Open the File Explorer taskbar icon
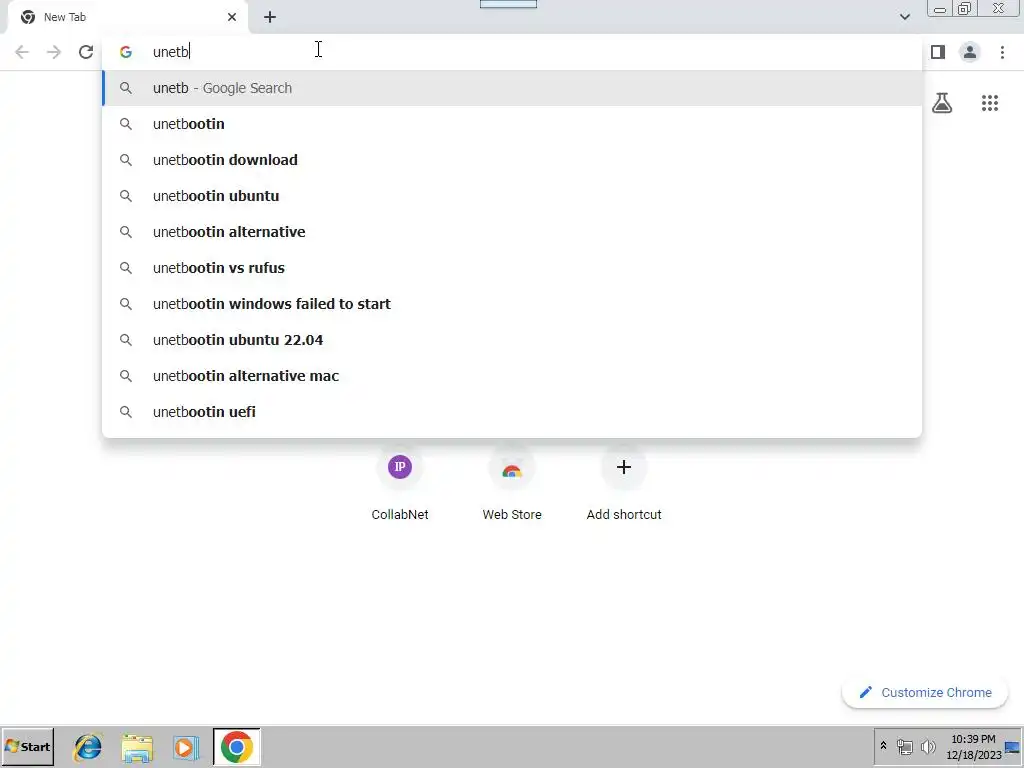Viewport: 1024px width, 768px height. pyautogui.click(x=137, y=747)
